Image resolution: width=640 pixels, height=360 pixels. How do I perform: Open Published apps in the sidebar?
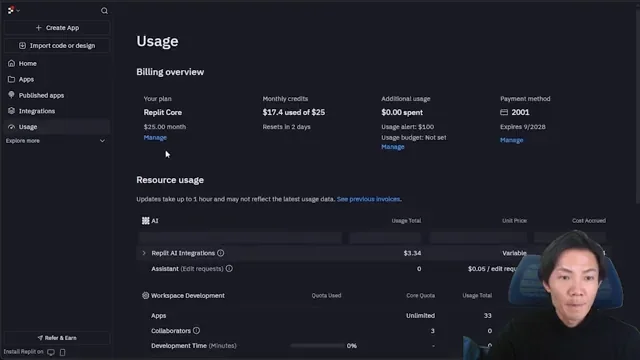(57, 96)
